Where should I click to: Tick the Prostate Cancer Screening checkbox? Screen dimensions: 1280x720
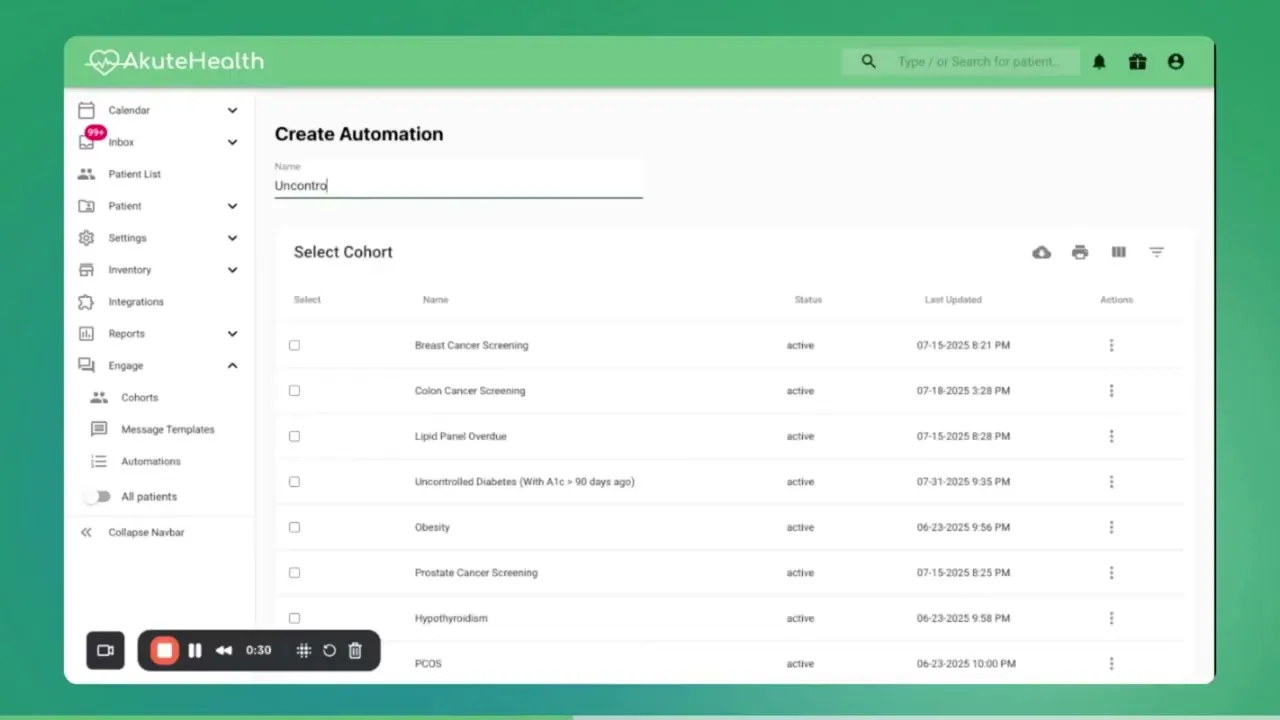(x=294, y=573)
